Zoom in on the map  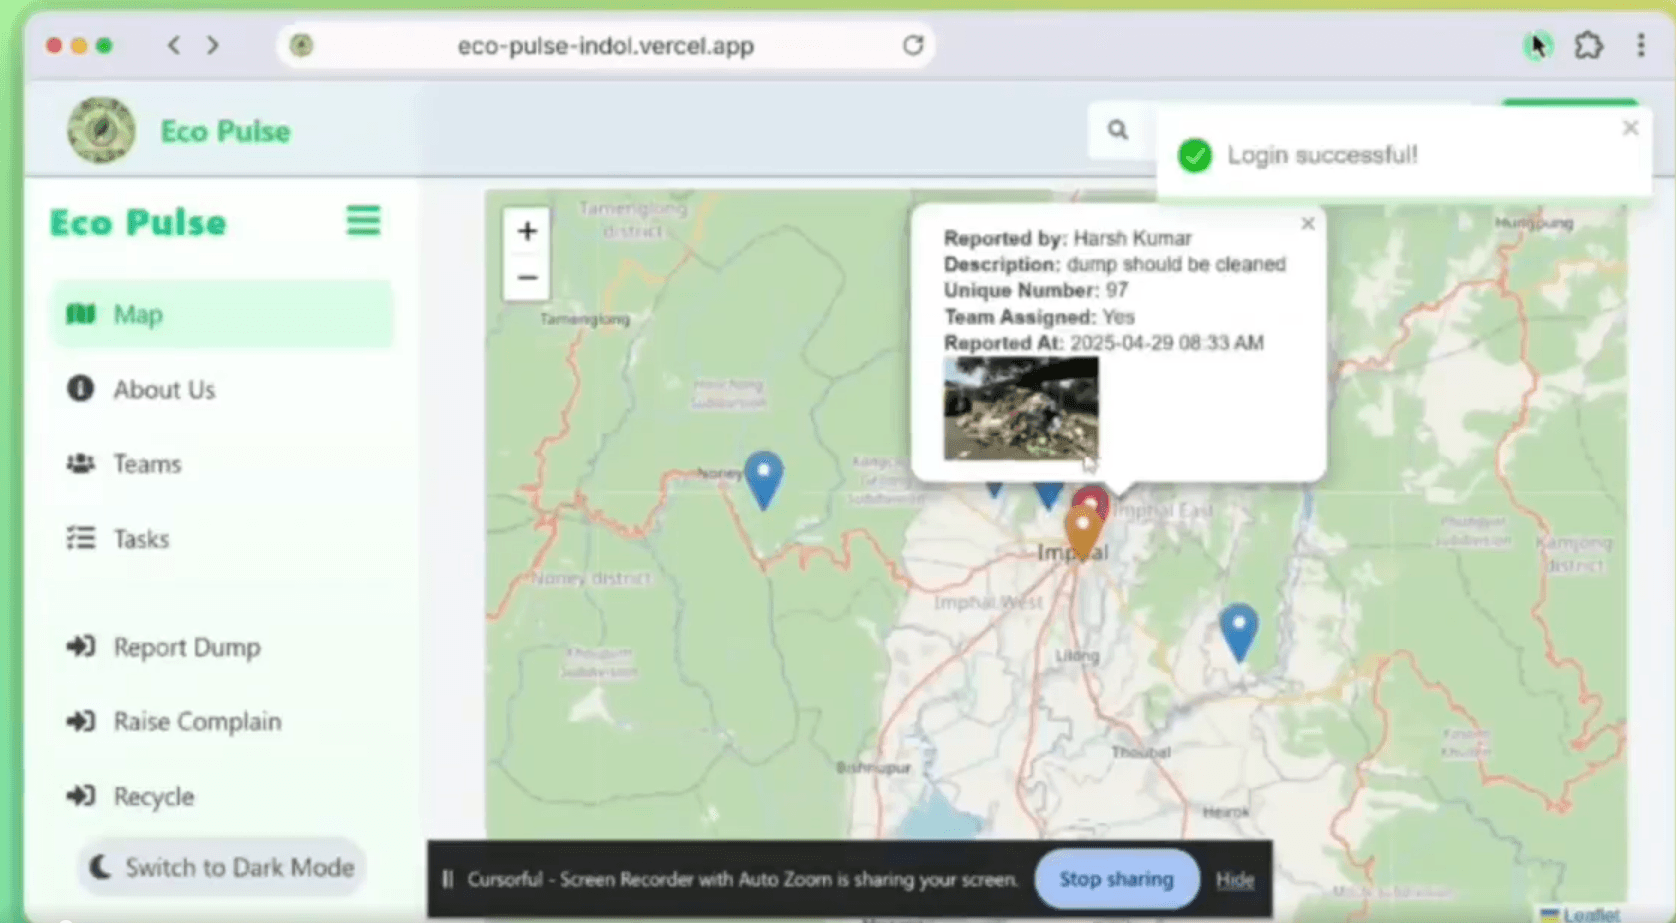(527, 231)
